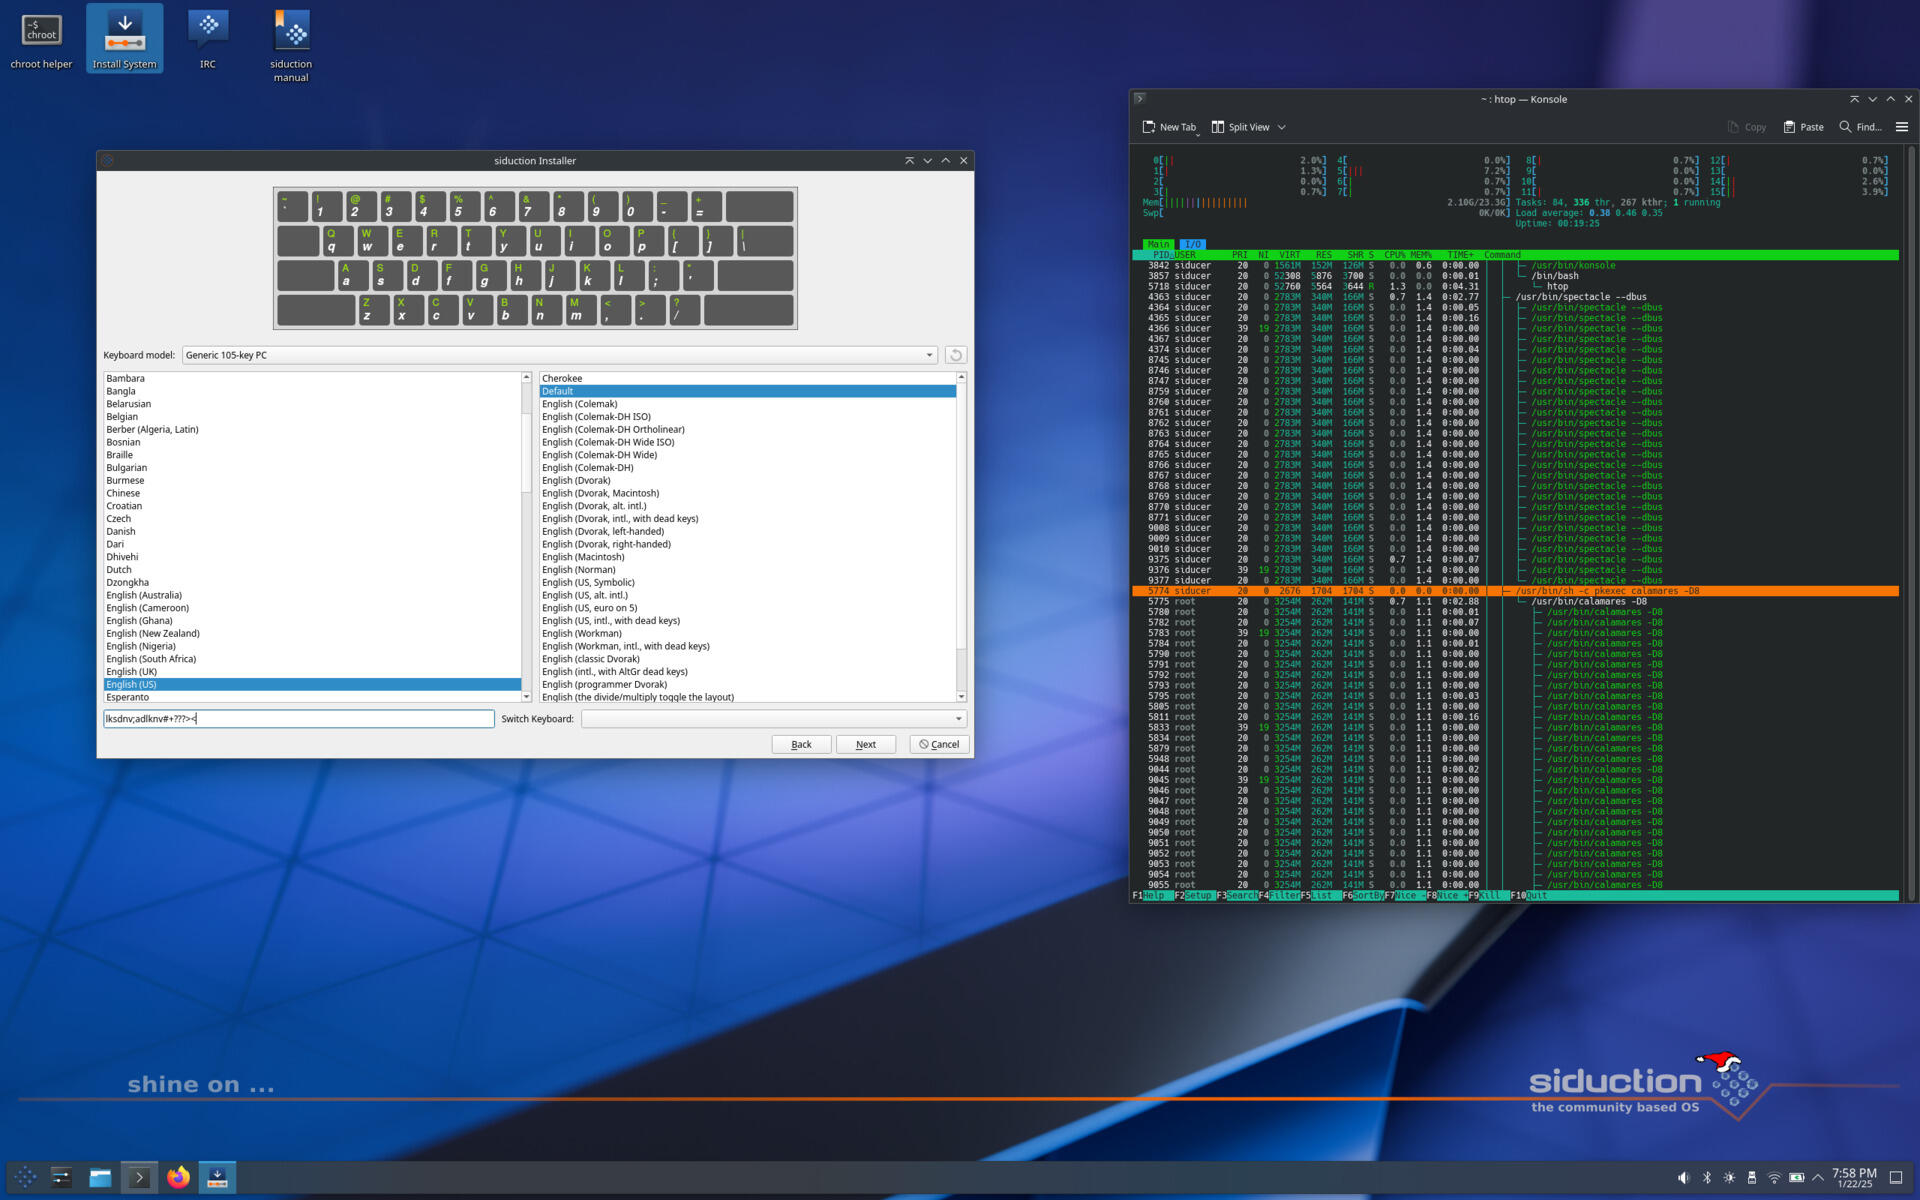1920x1200 pixels.
Task: Select Dutch keyboard layout
Action: [x=312, y=570]
